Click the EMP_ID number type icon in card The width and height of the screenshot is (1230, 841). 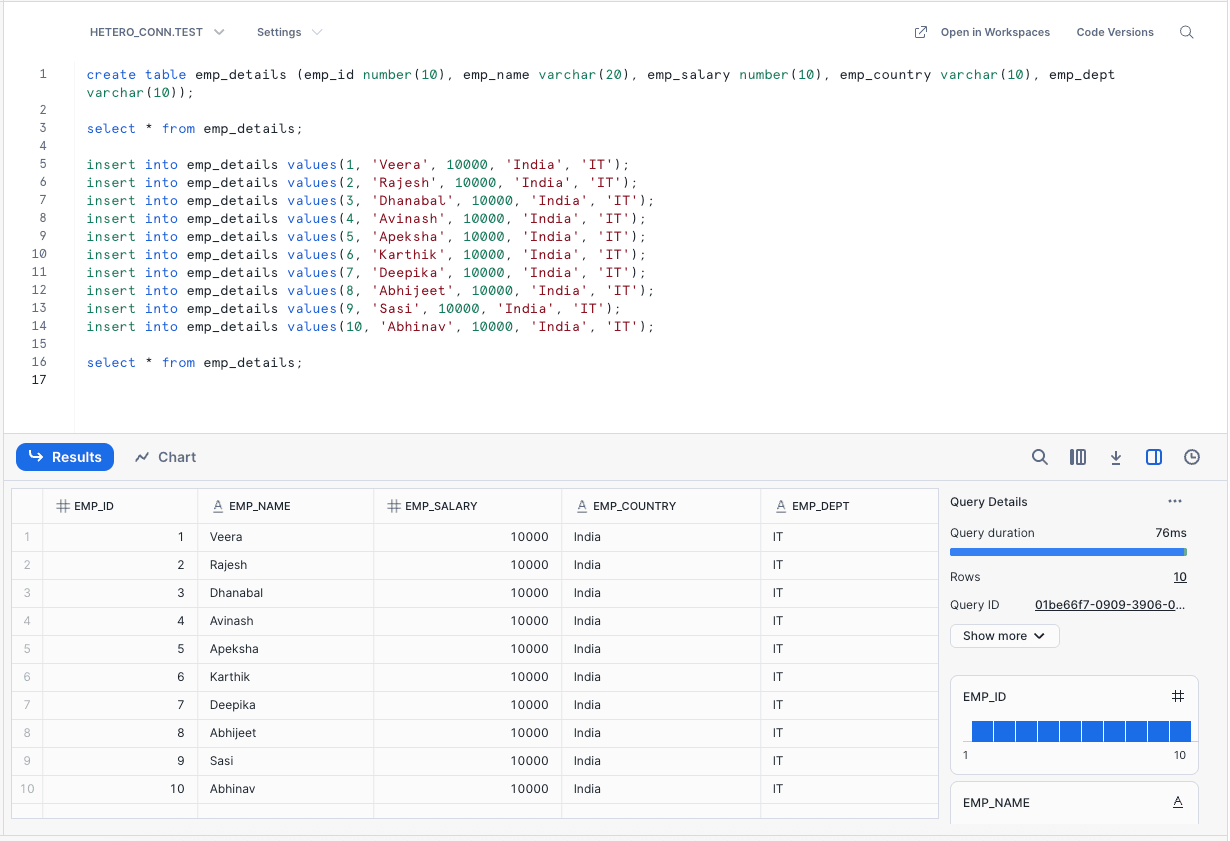pos(1178,696)
